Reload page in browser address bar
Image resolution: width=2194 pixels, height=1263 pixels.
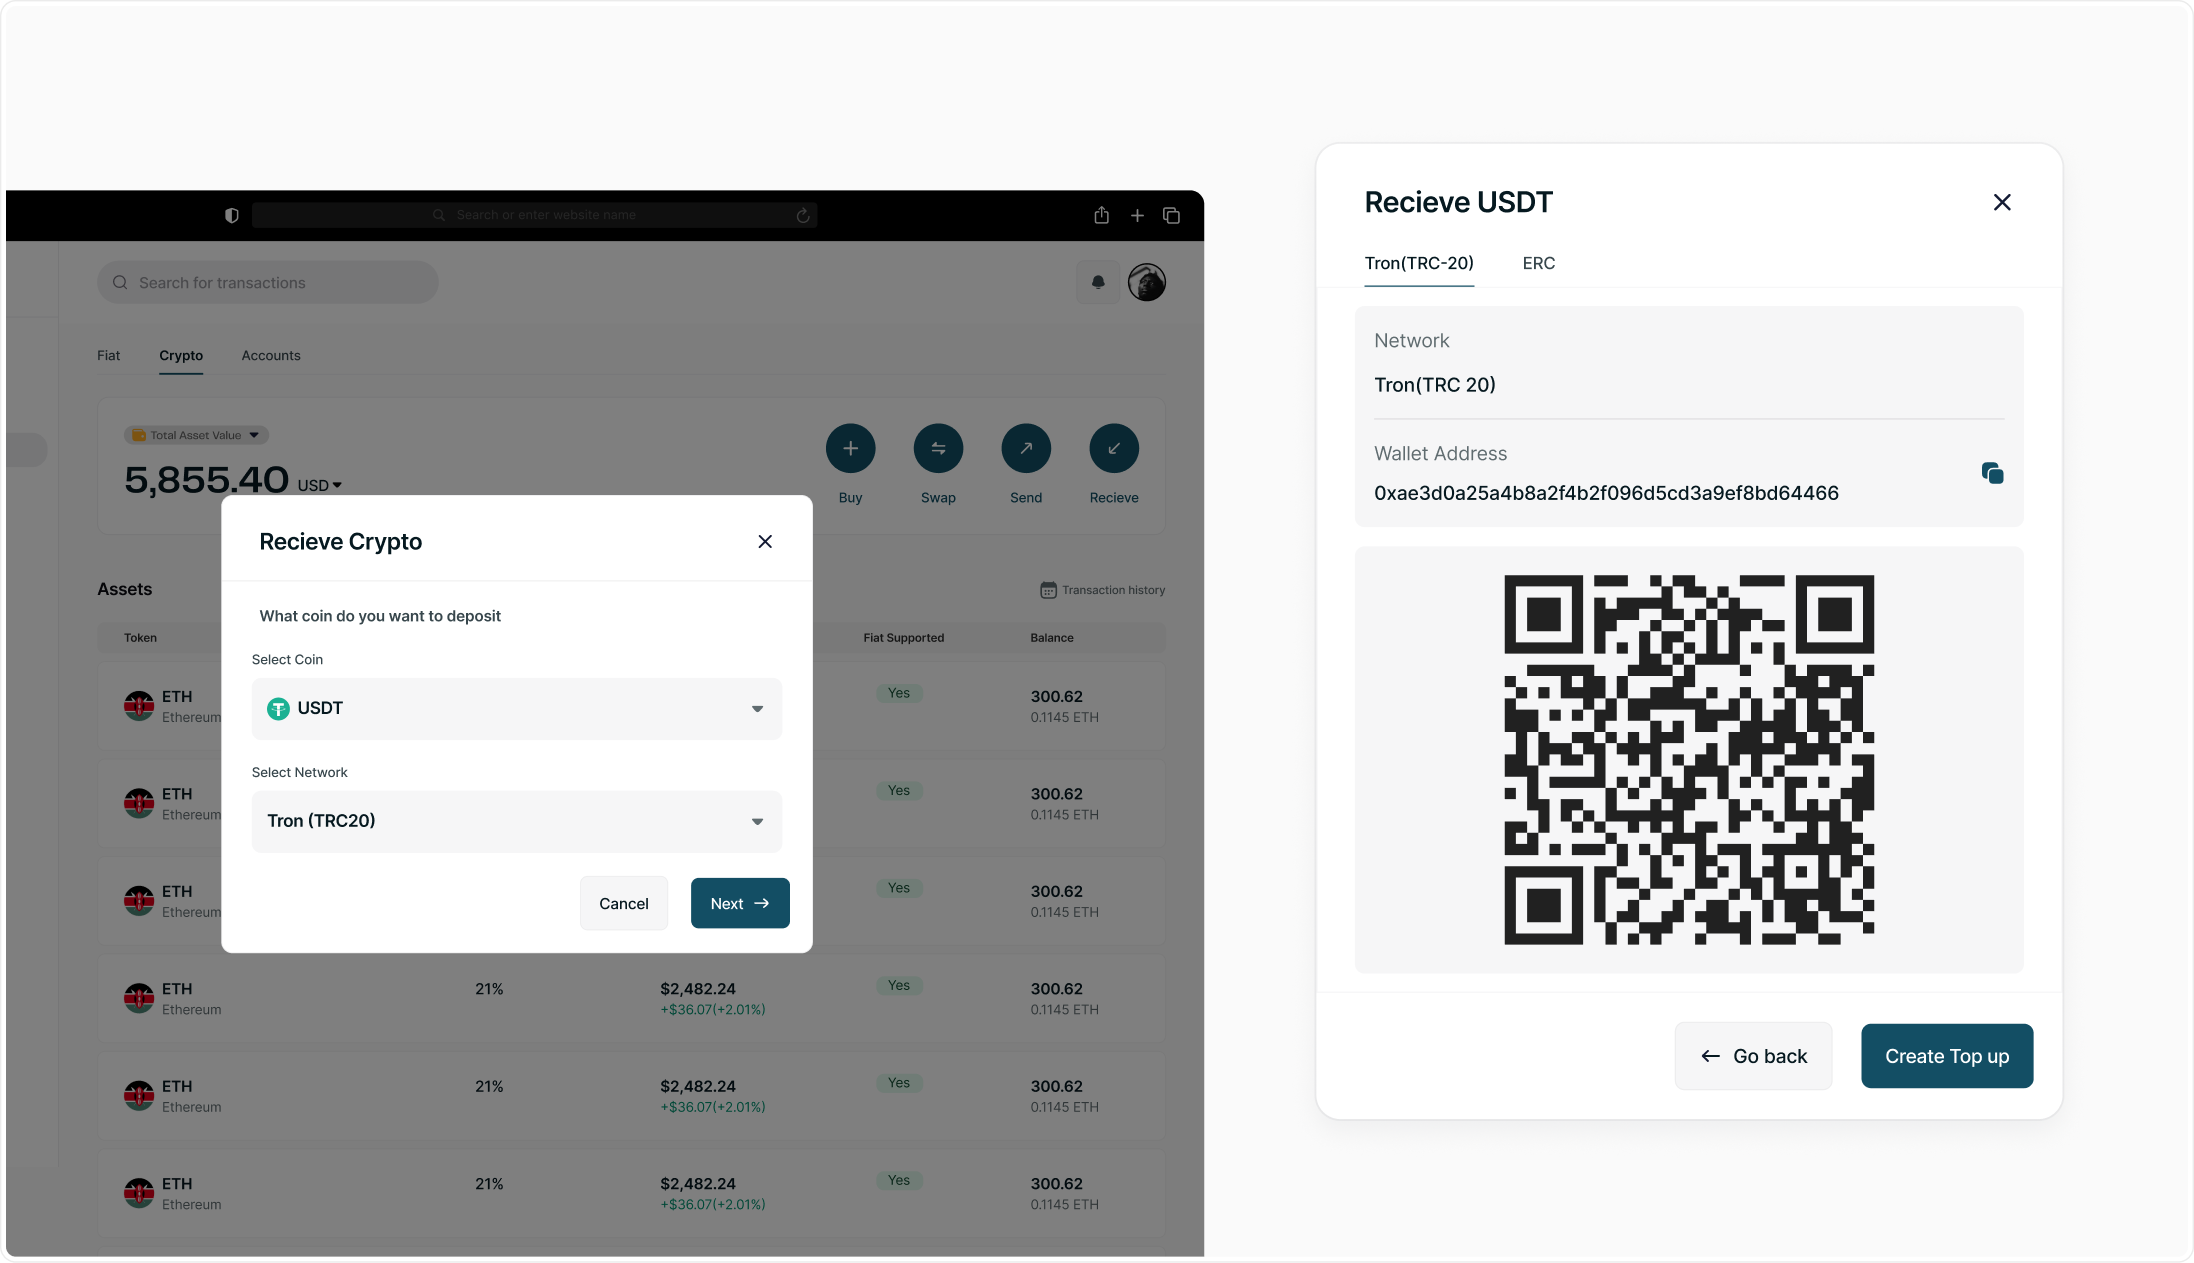tap(802, 216)
